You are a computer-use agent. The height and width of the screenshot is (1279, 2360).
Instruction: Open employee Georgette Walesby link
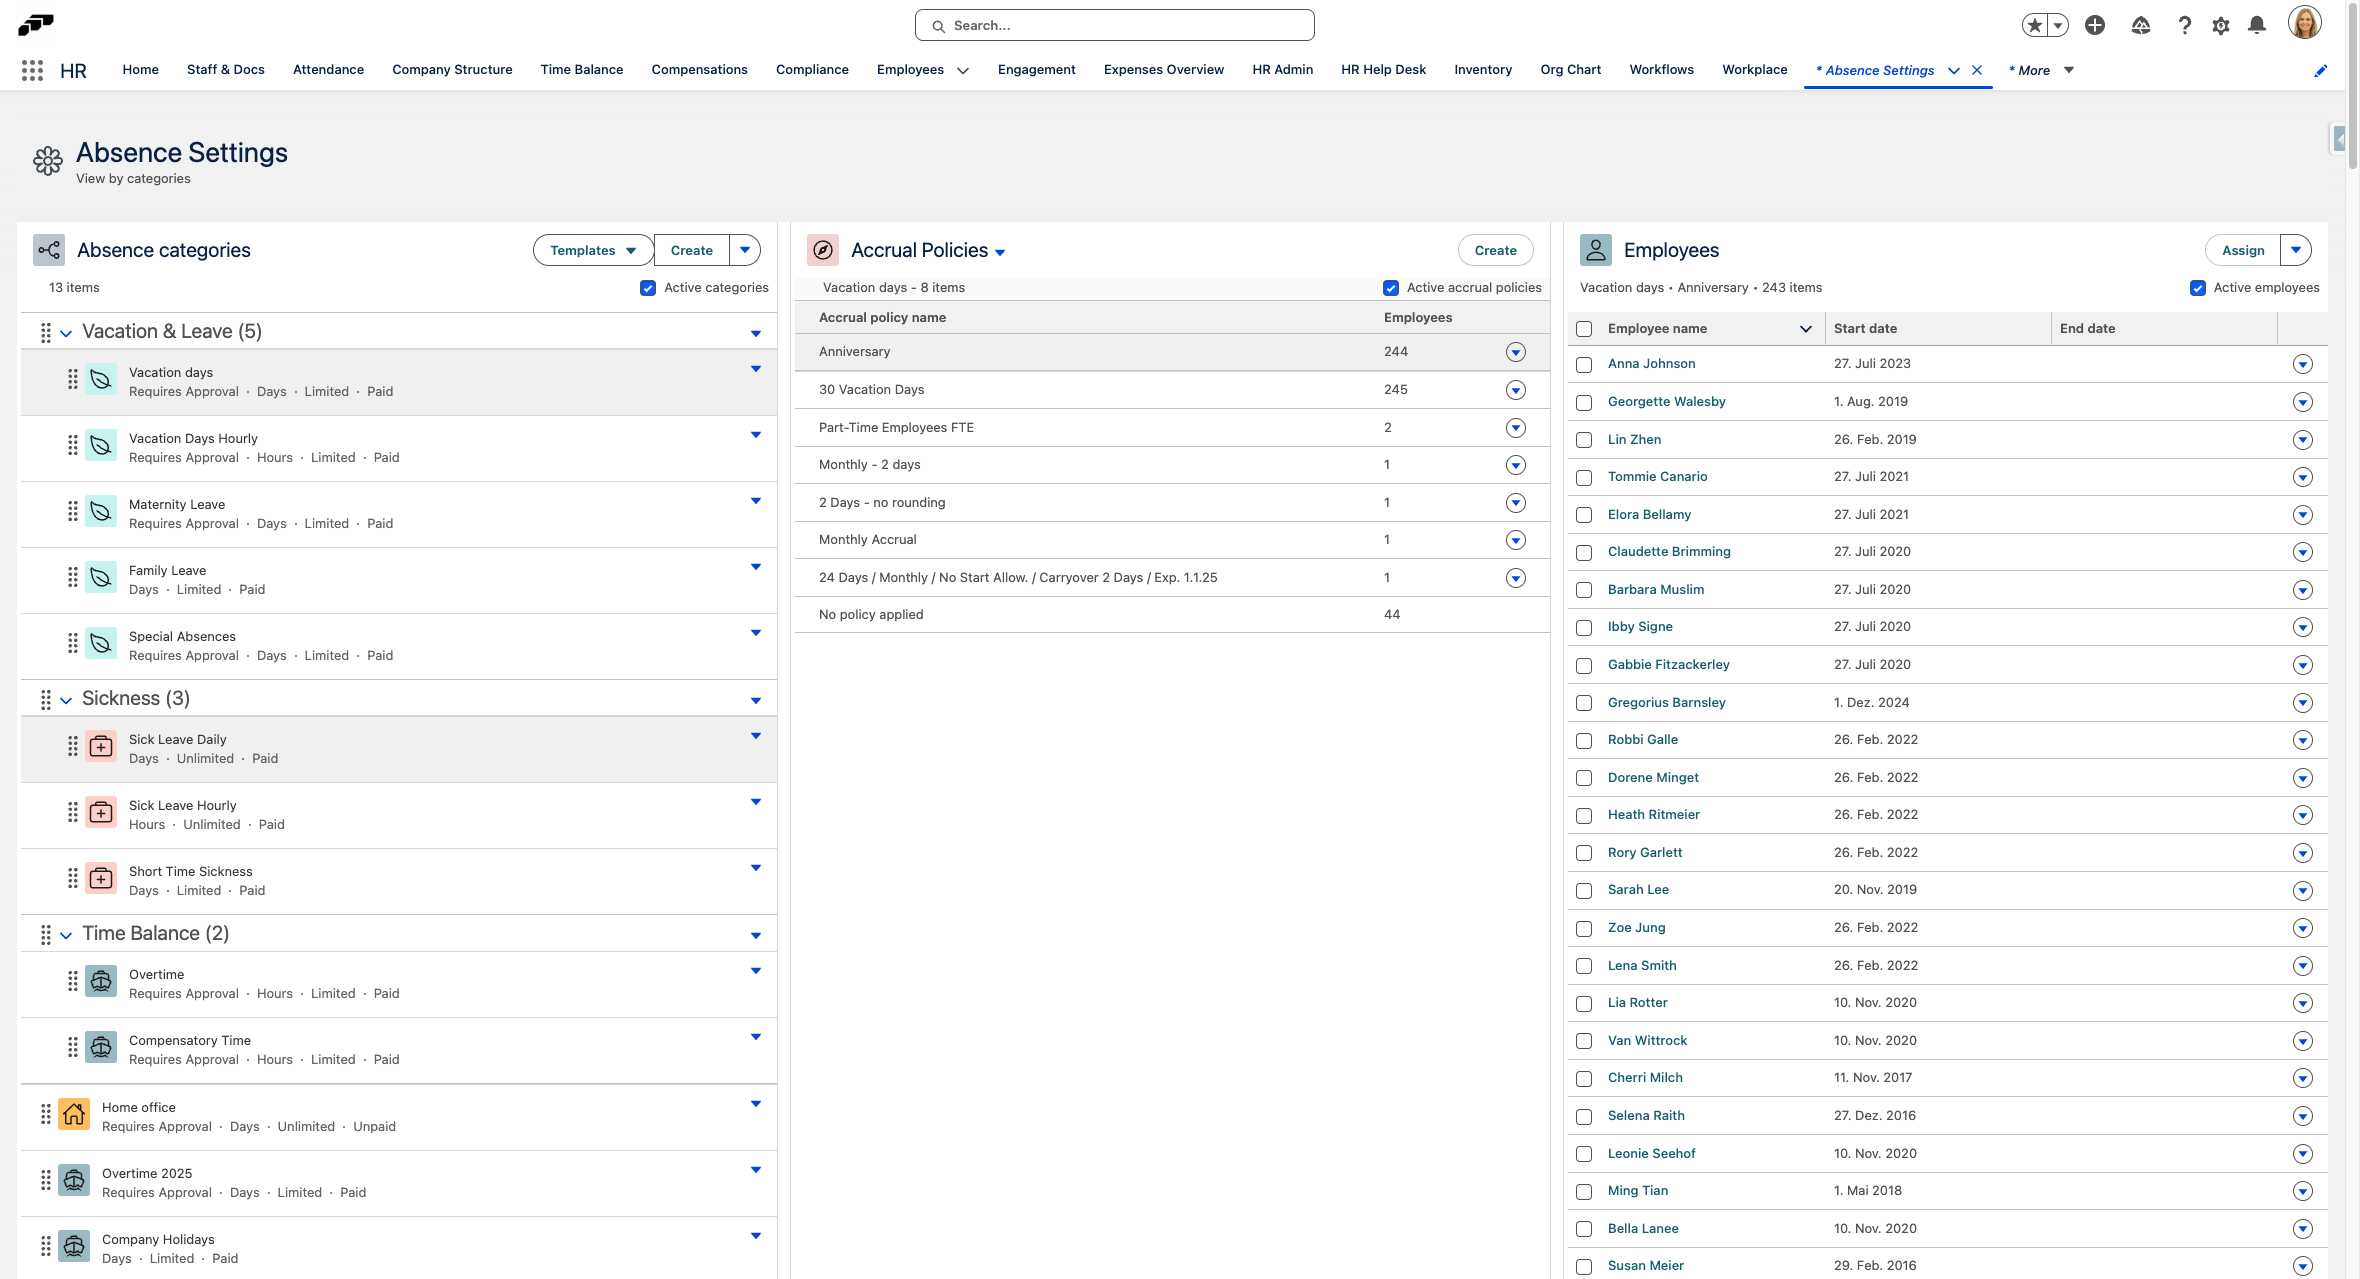click(x=1666, y=402)
